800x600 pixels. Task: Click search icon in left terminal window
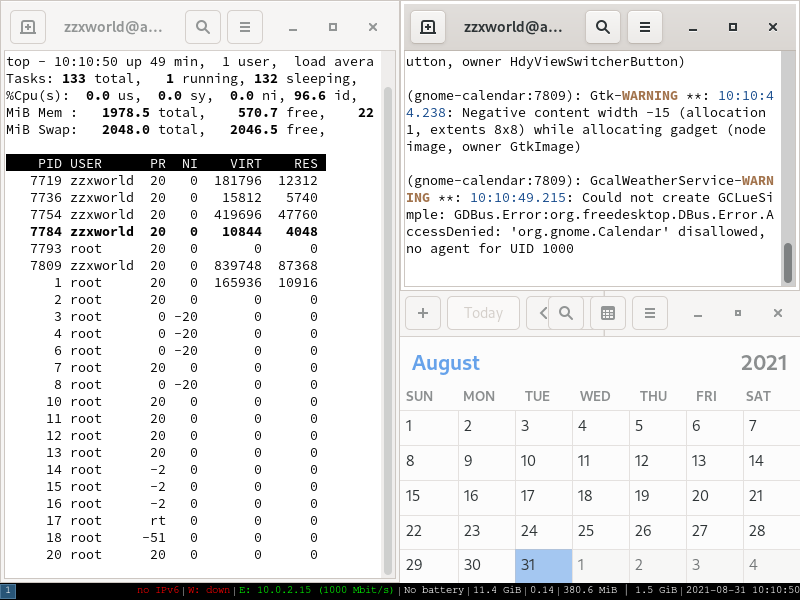[203, 28]
